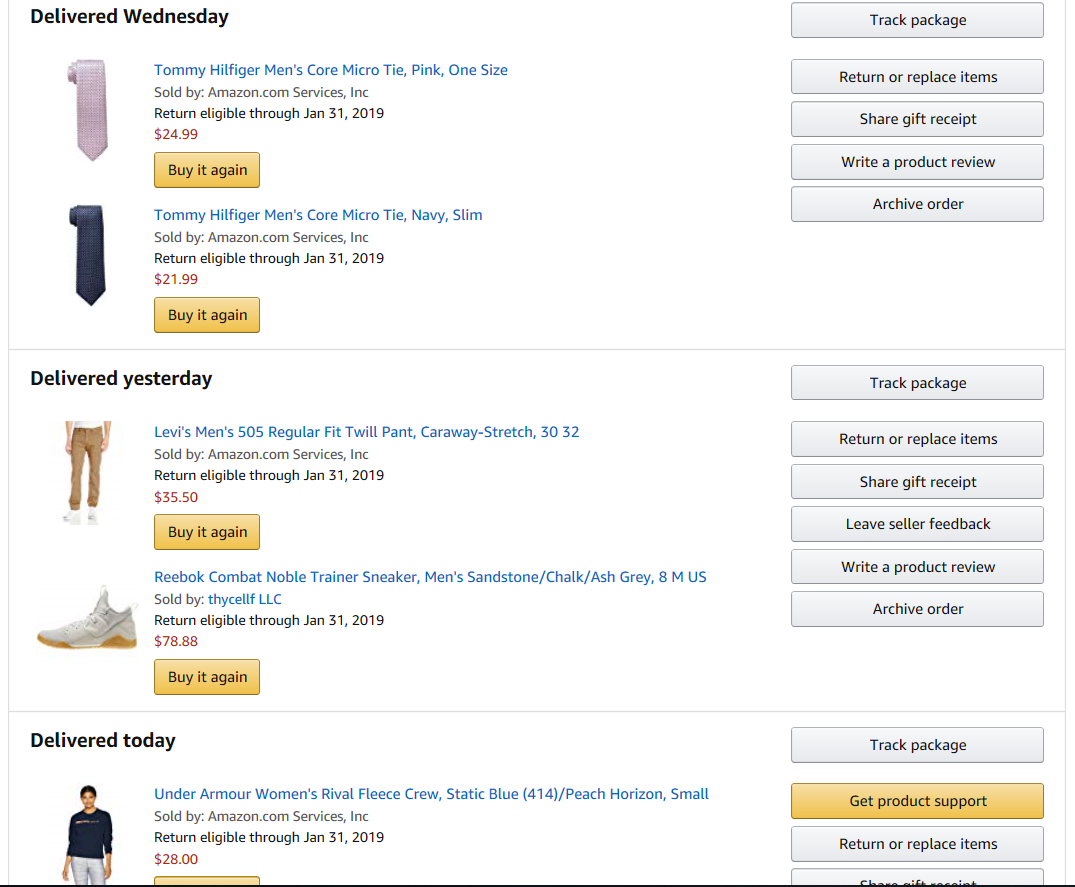
Task: Buy the Reebok sneaker again
Action: click(207, 677)
